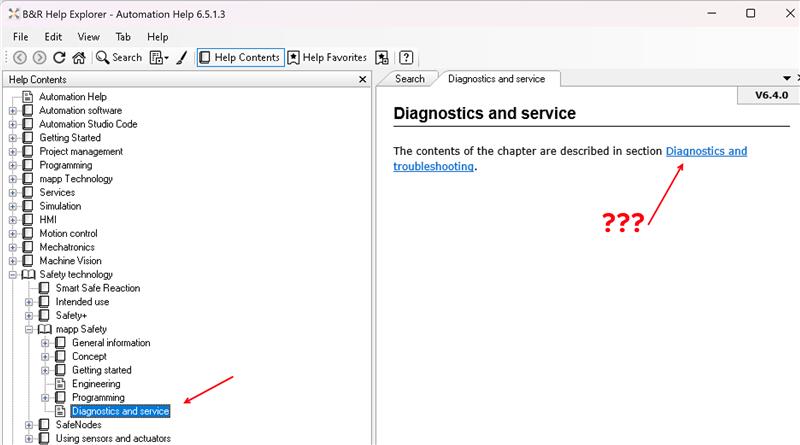The image size is (800, 445).
Task: Expand the Intended use node
Action: (29, 302)
